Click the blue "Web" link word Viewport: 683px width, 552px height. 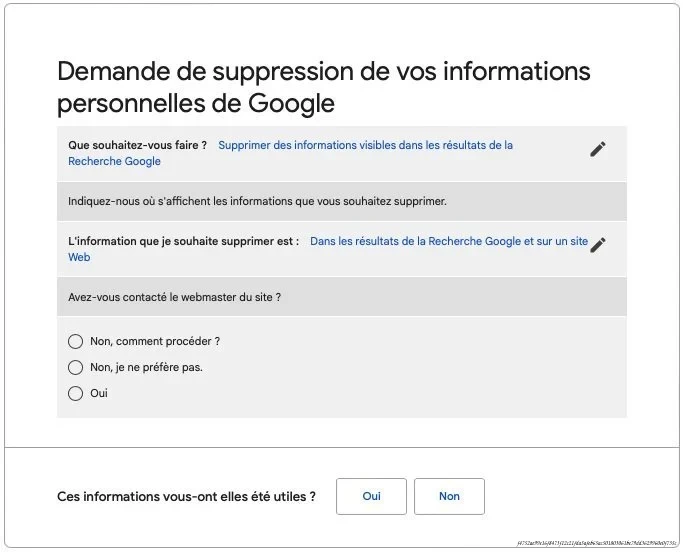point(79,257)
